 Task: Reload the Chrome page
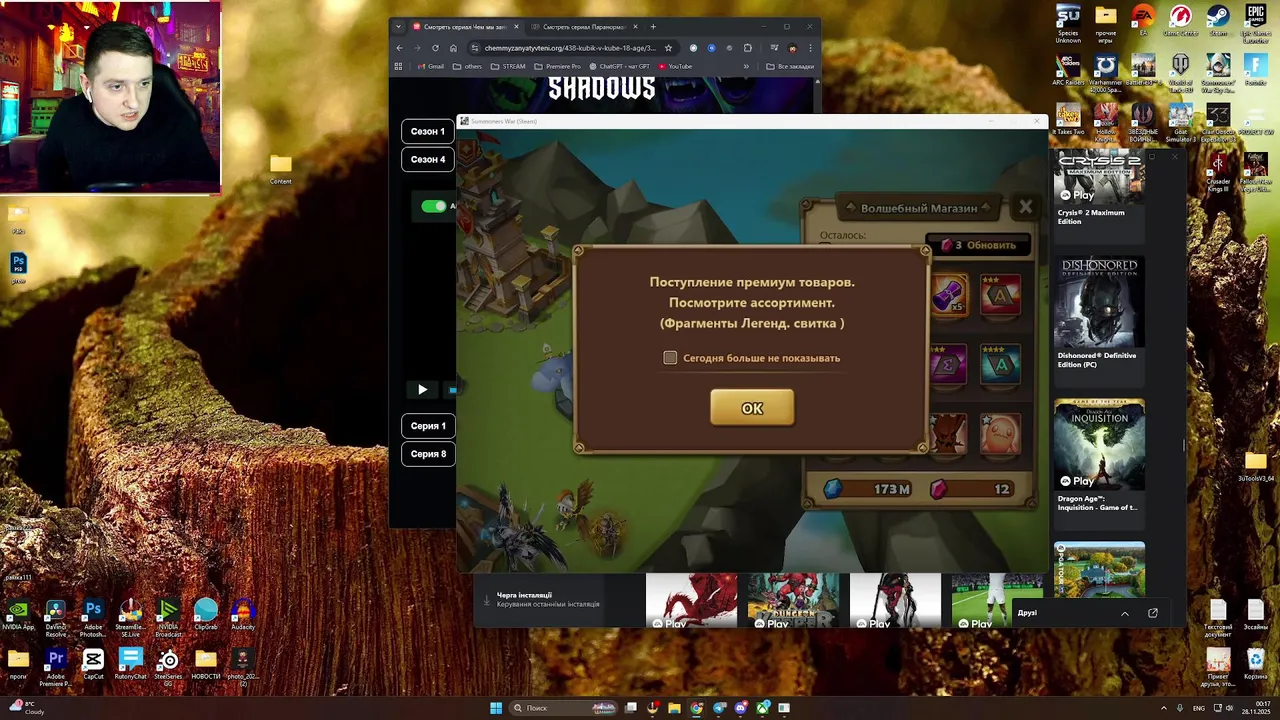435,48
